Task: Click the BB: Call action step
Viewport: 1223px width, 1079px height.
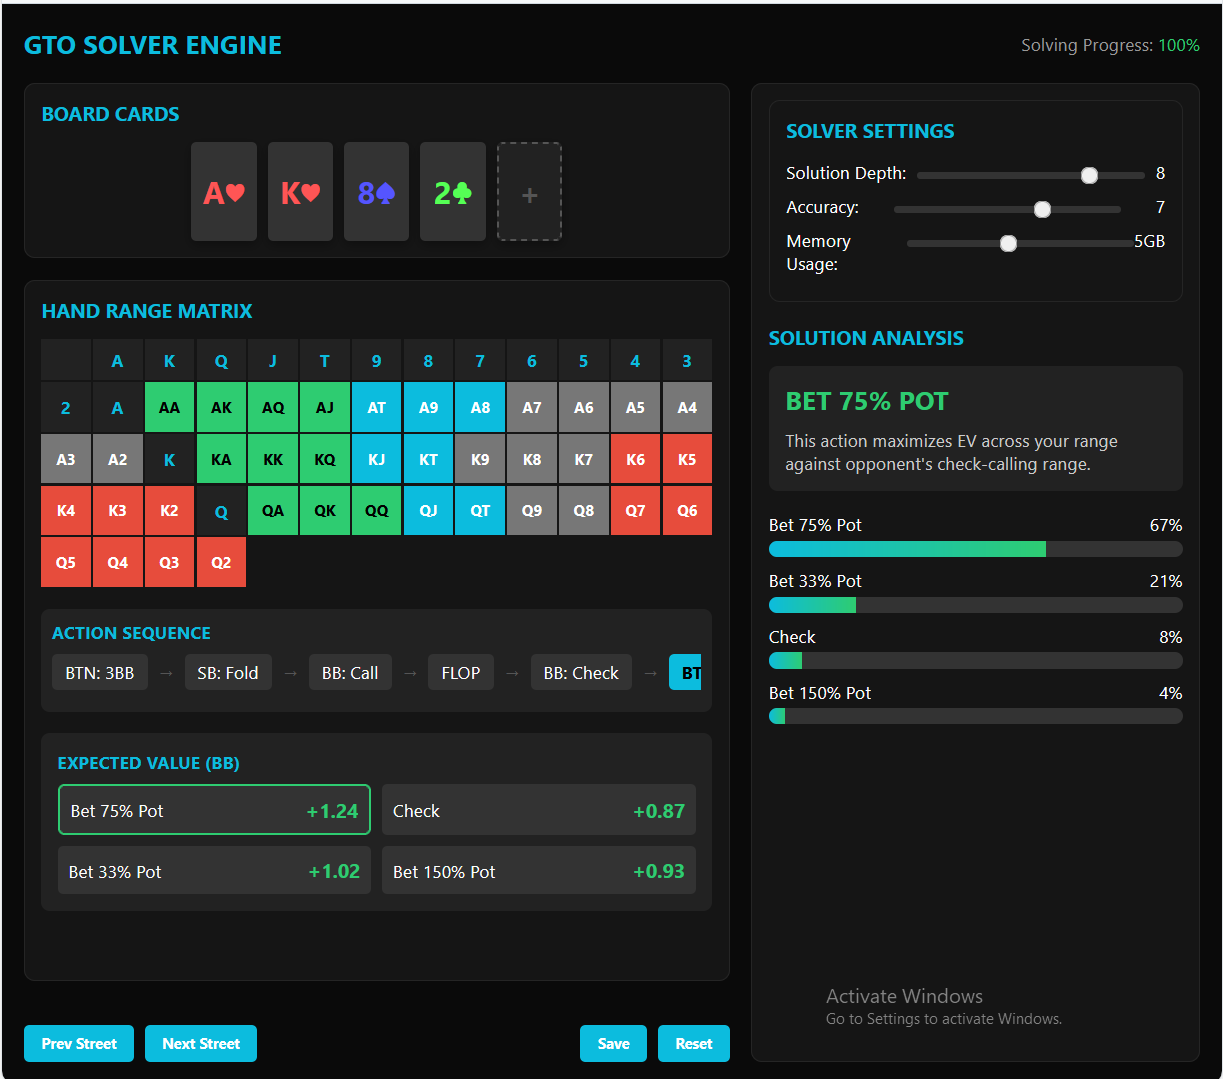Action: (x=350, y=673)
